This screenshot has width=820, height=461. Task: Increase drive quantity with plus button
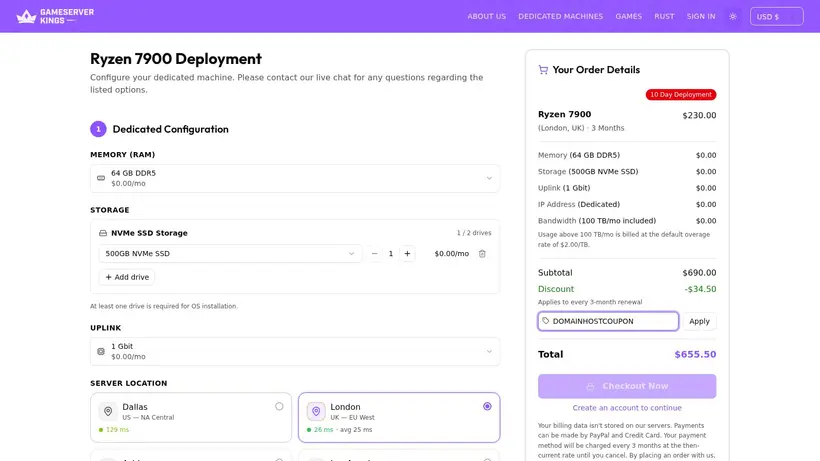(407, 253)
